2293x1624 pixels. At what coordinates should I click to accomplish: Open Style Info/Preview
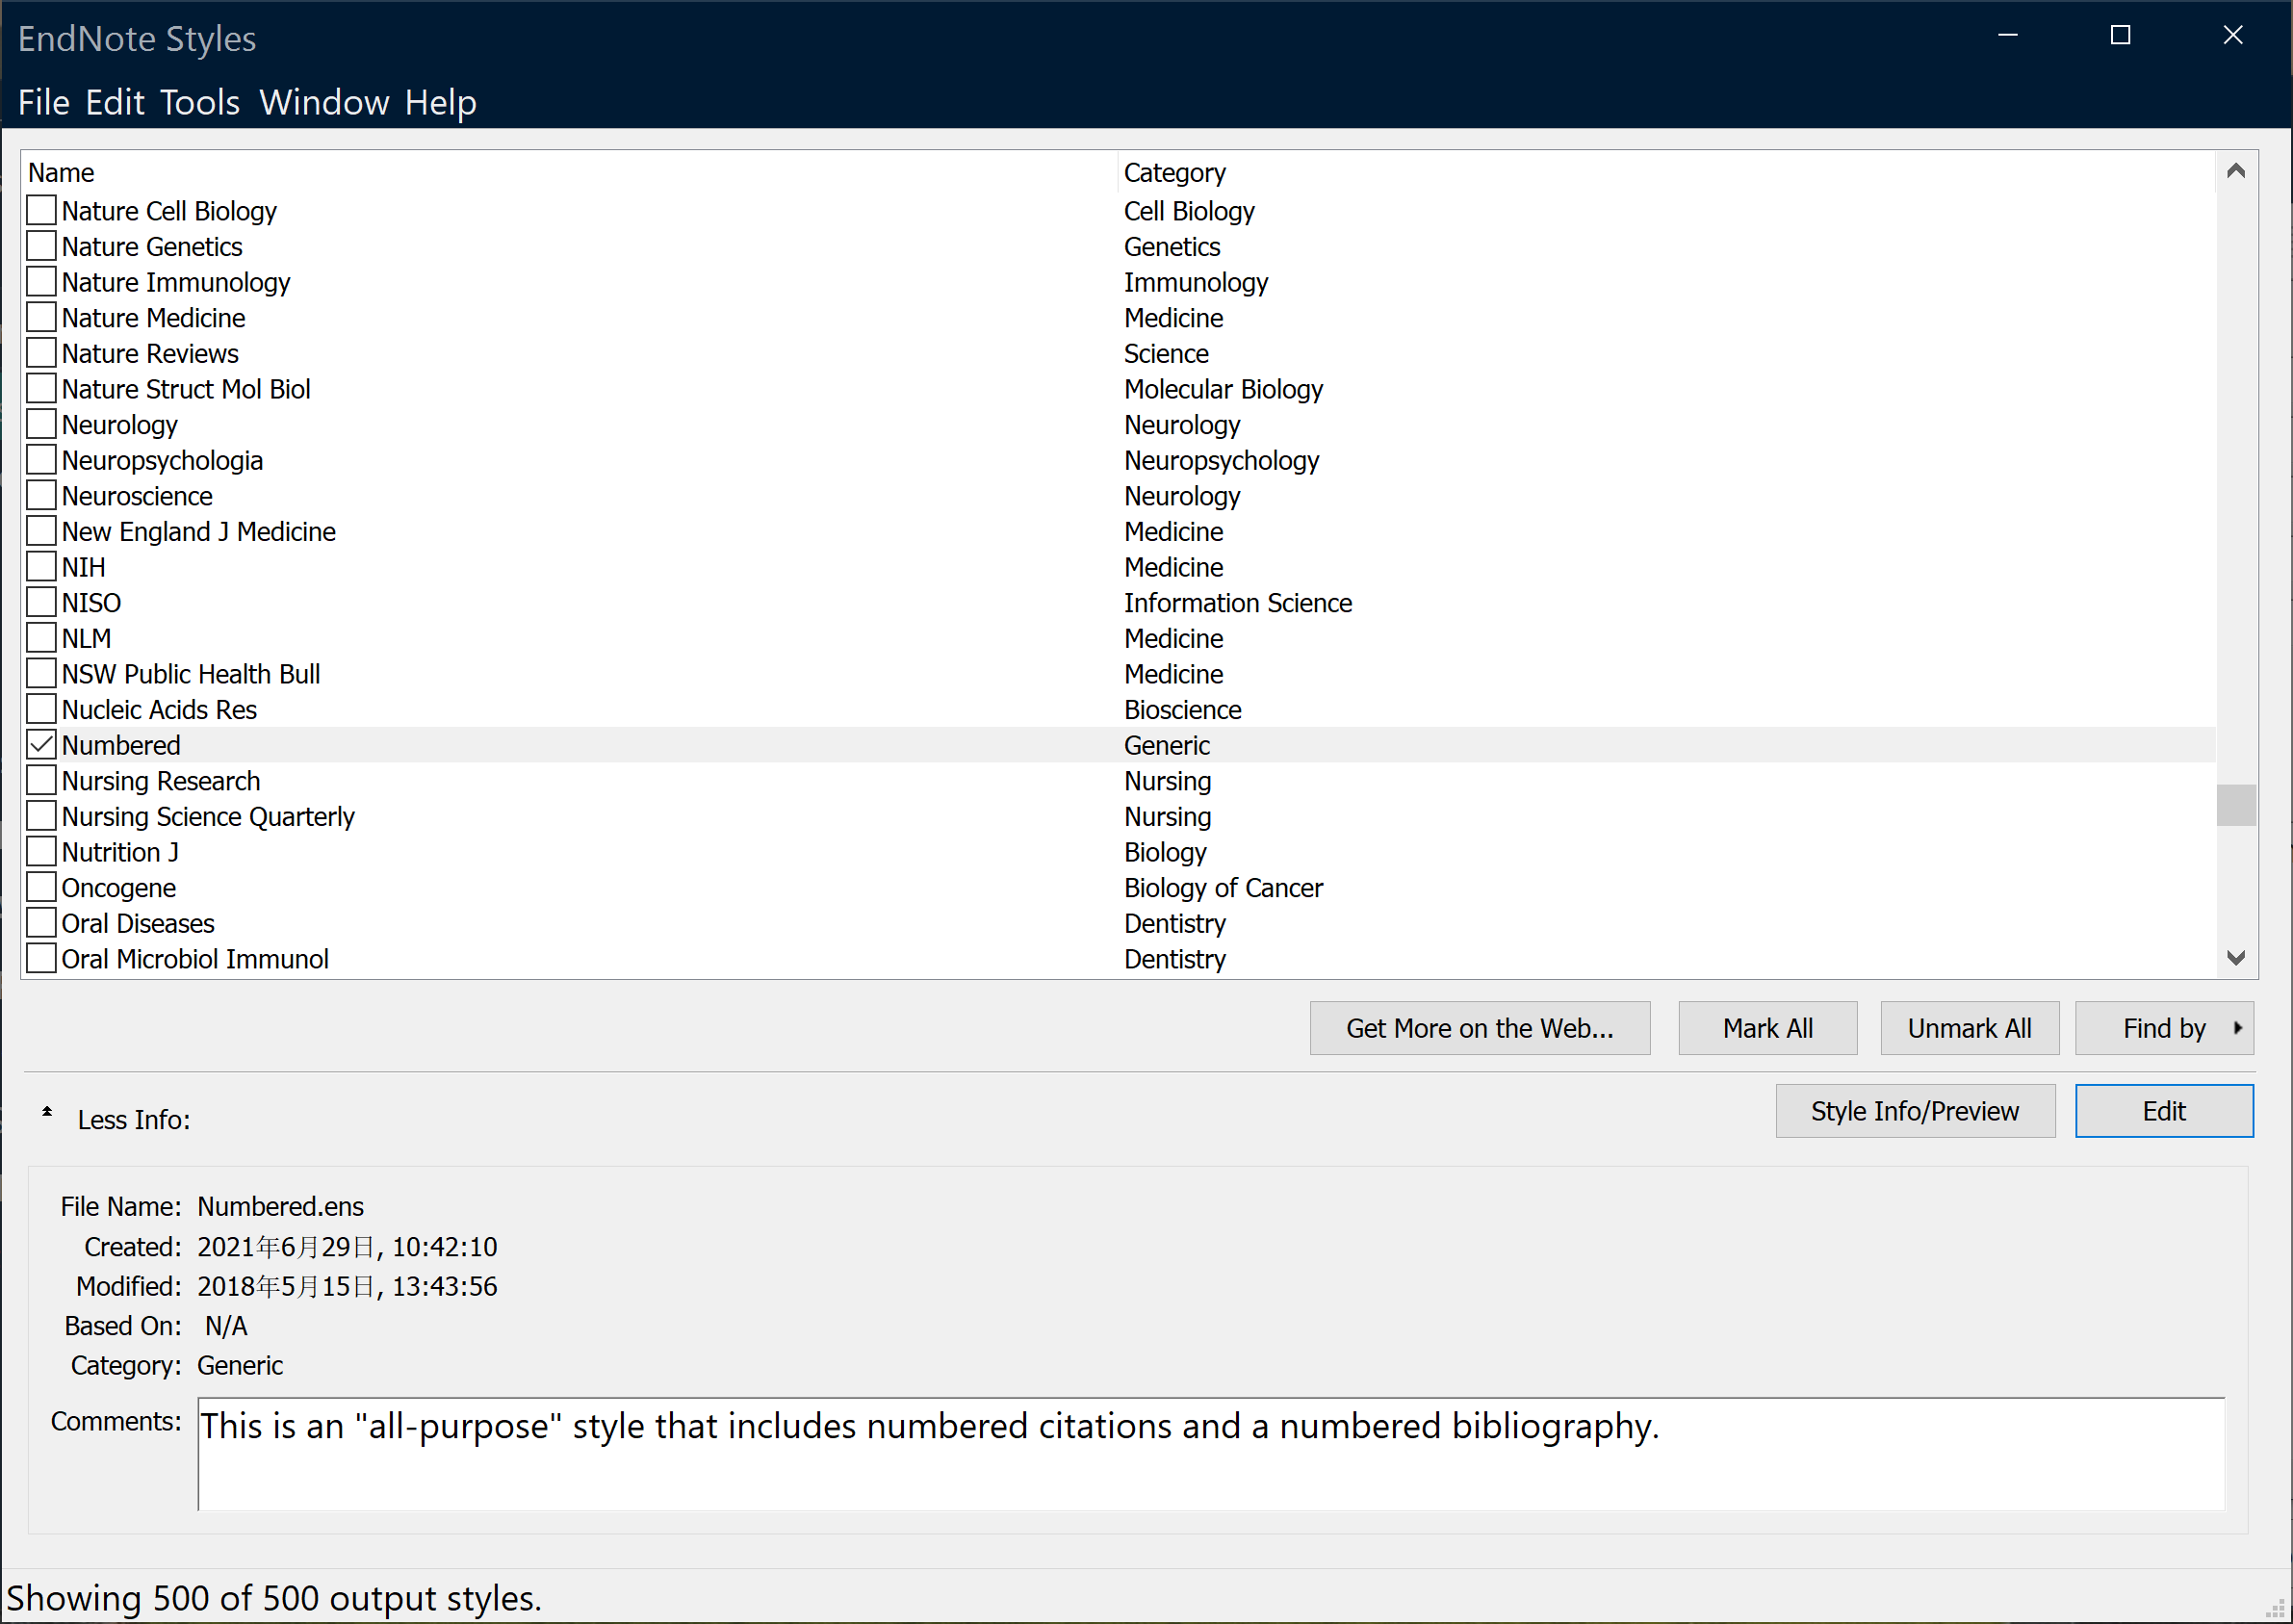tap(1914, 1111)
